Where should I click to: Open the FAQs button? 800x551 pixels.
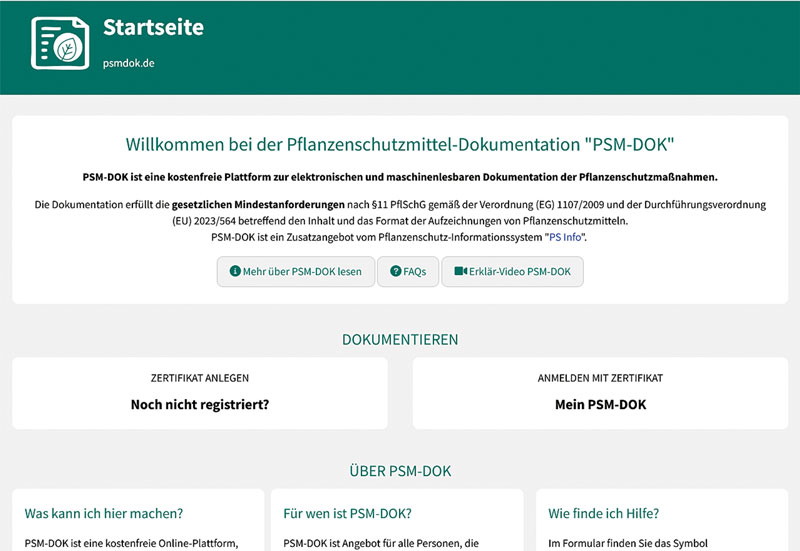point(408,271)
